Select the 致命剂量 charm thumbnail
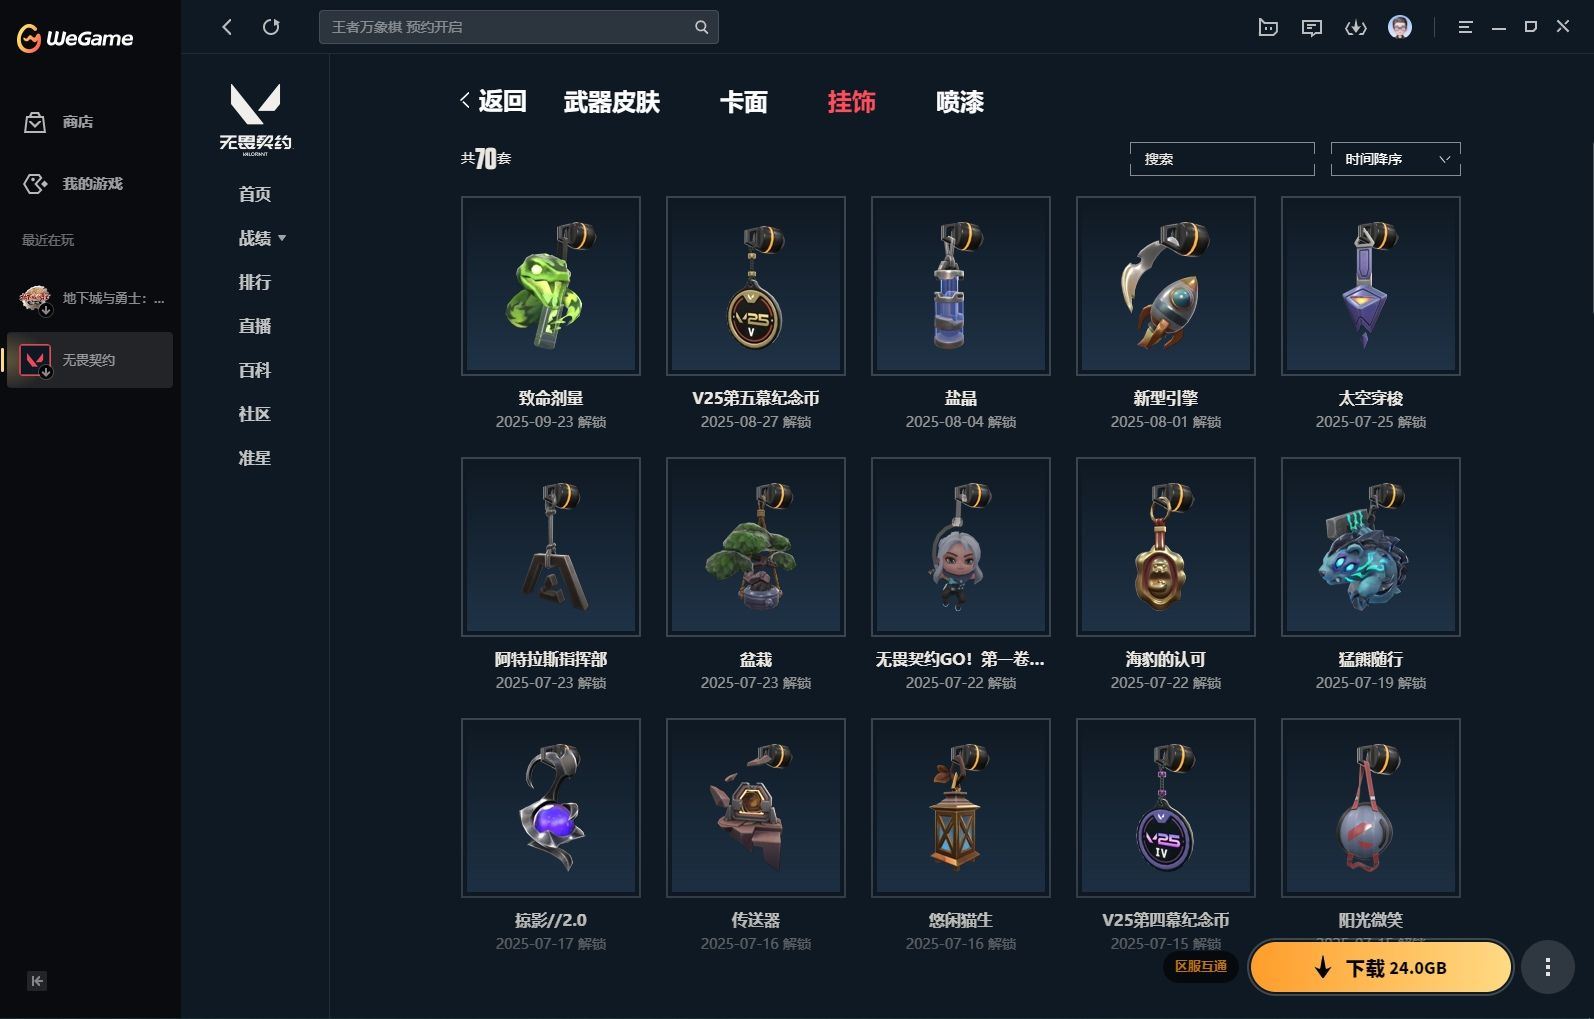1594x1019 pixels. coord(551,286)
